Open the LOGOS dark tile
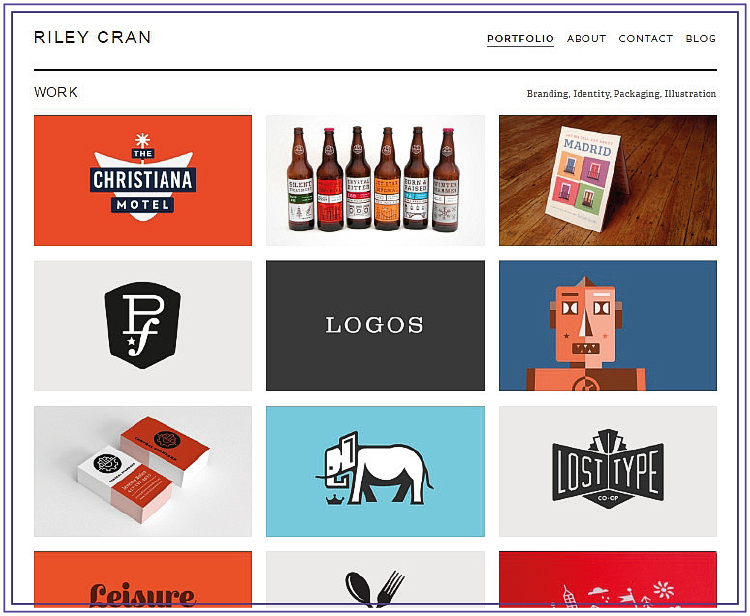 pyautogui.click(x=375, y=326)
